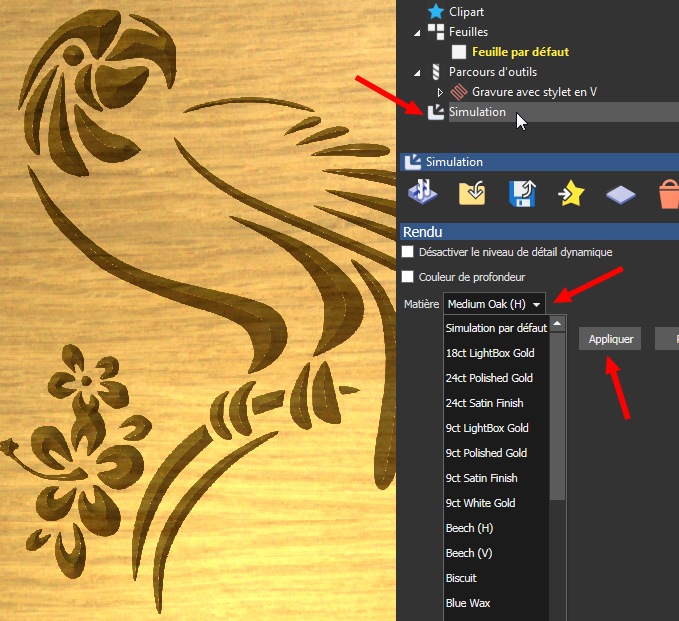Screen dimensions: 679x621
Task: Select Parcours d'outils tree item
Action: click(x=493, y=72)
